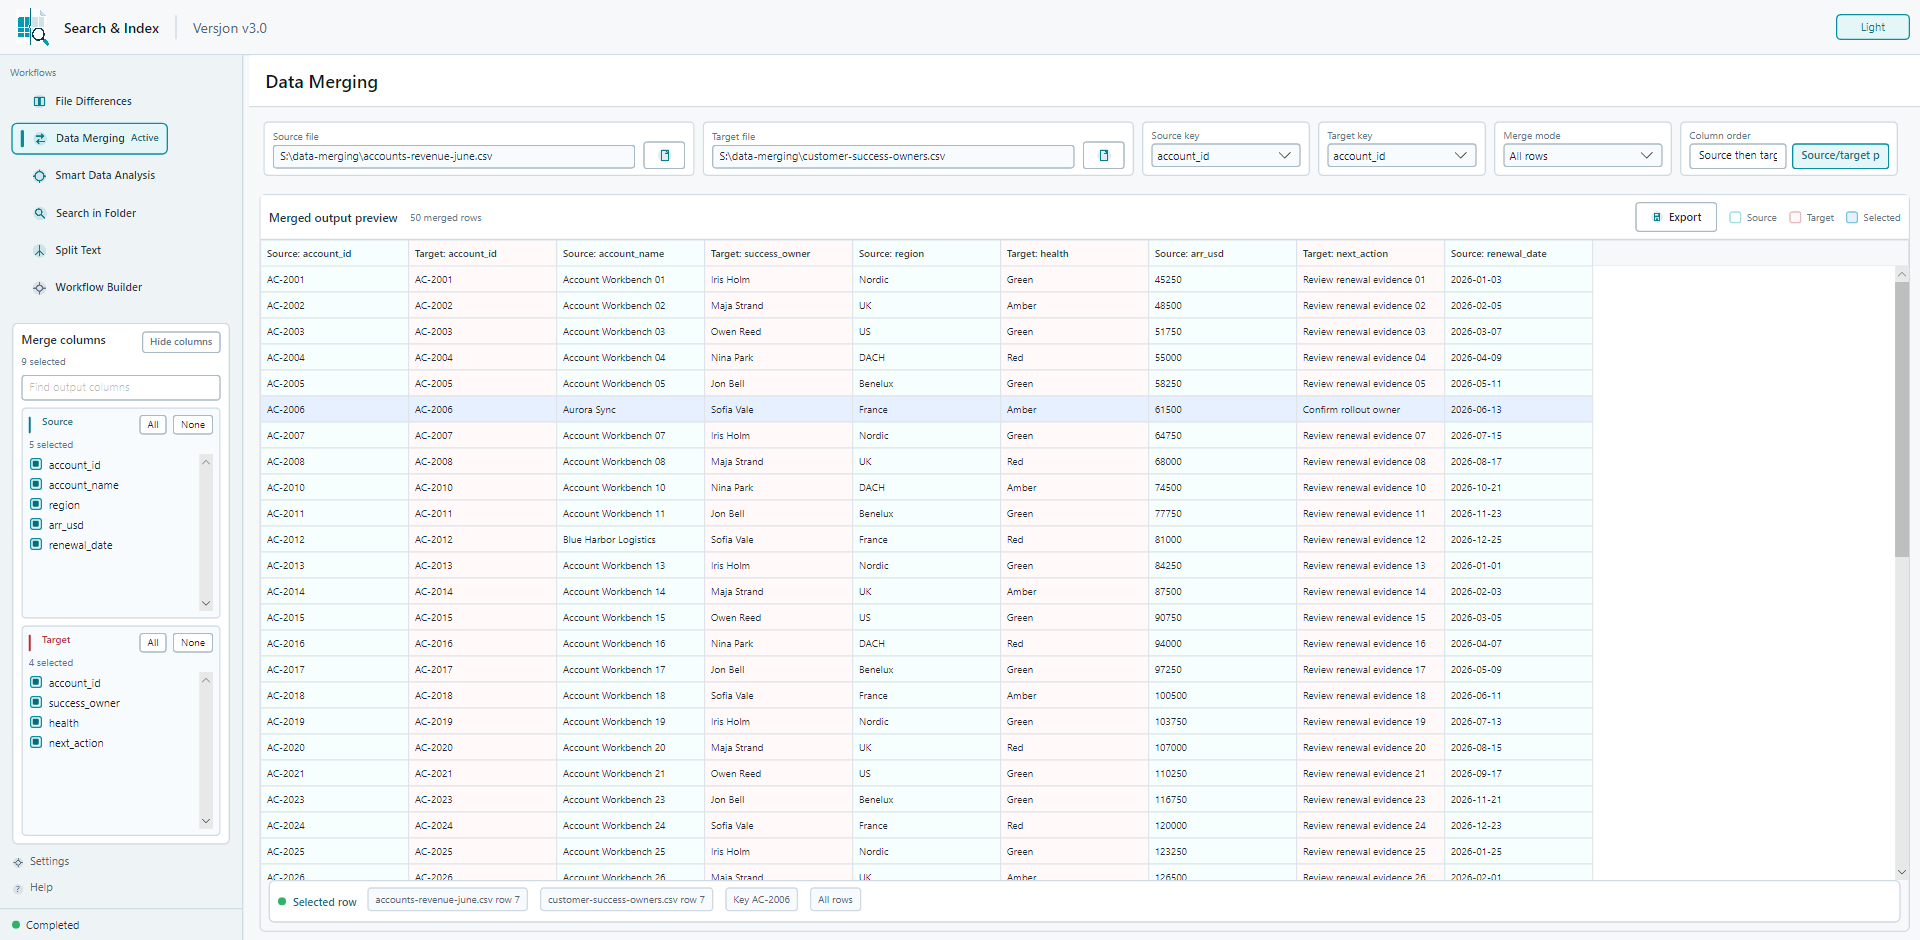Click the Settings gear icon

(18, 862)
